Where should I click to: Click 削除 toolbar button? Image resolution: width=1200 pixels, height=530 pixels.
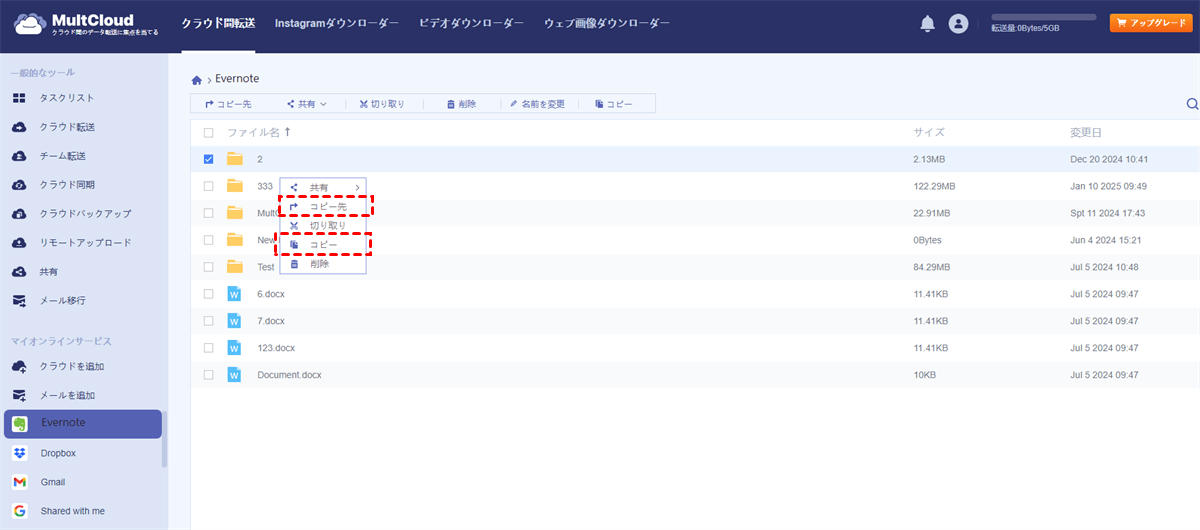(461, 104)
